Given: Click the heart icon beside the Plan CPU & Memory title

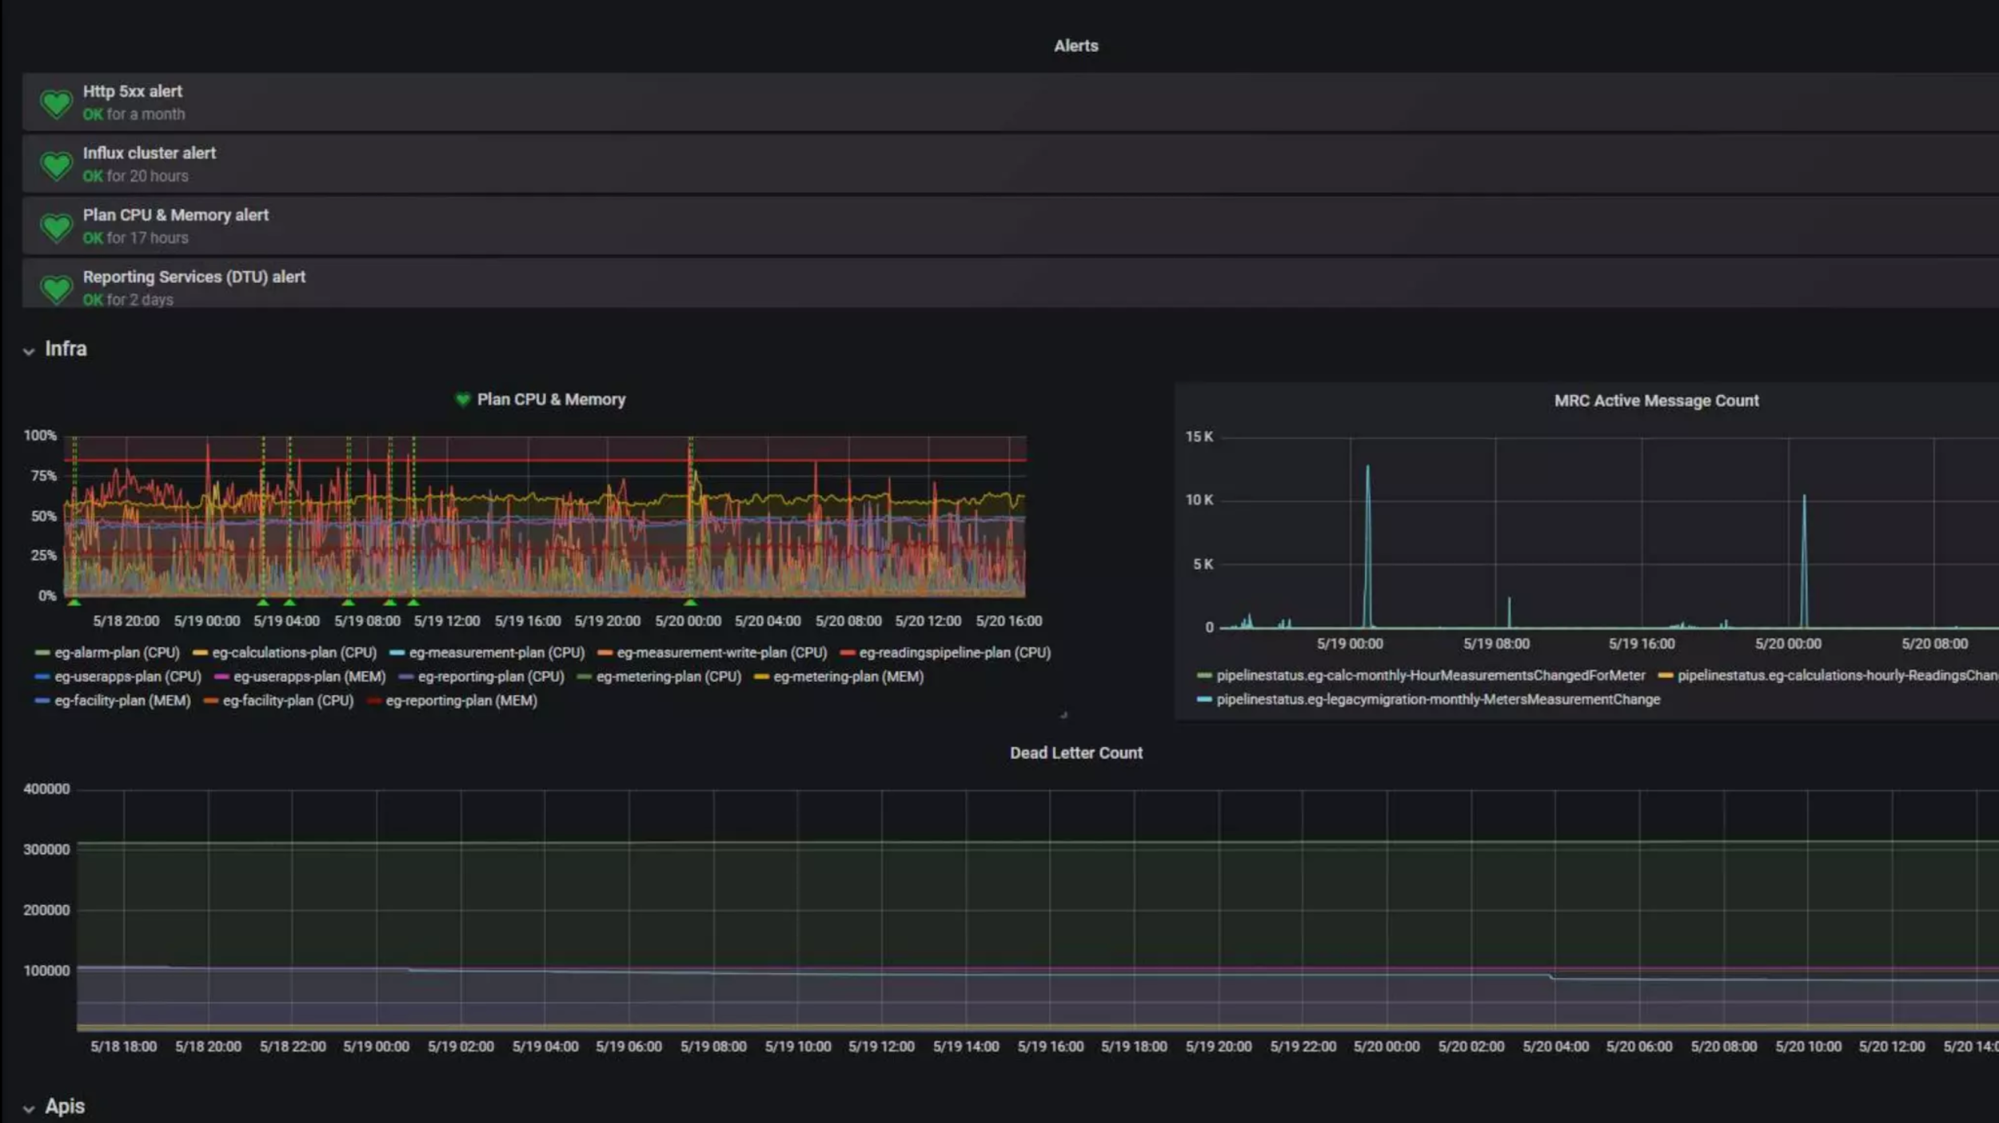Looking at the screenshot, I should point(462,400).
